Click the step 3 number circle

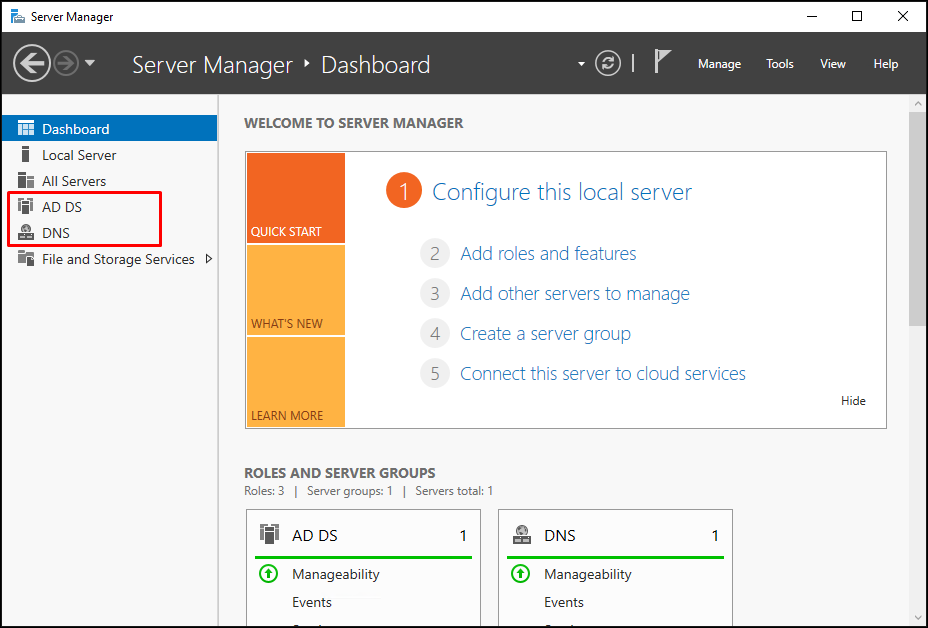click(x=435, y=294)
